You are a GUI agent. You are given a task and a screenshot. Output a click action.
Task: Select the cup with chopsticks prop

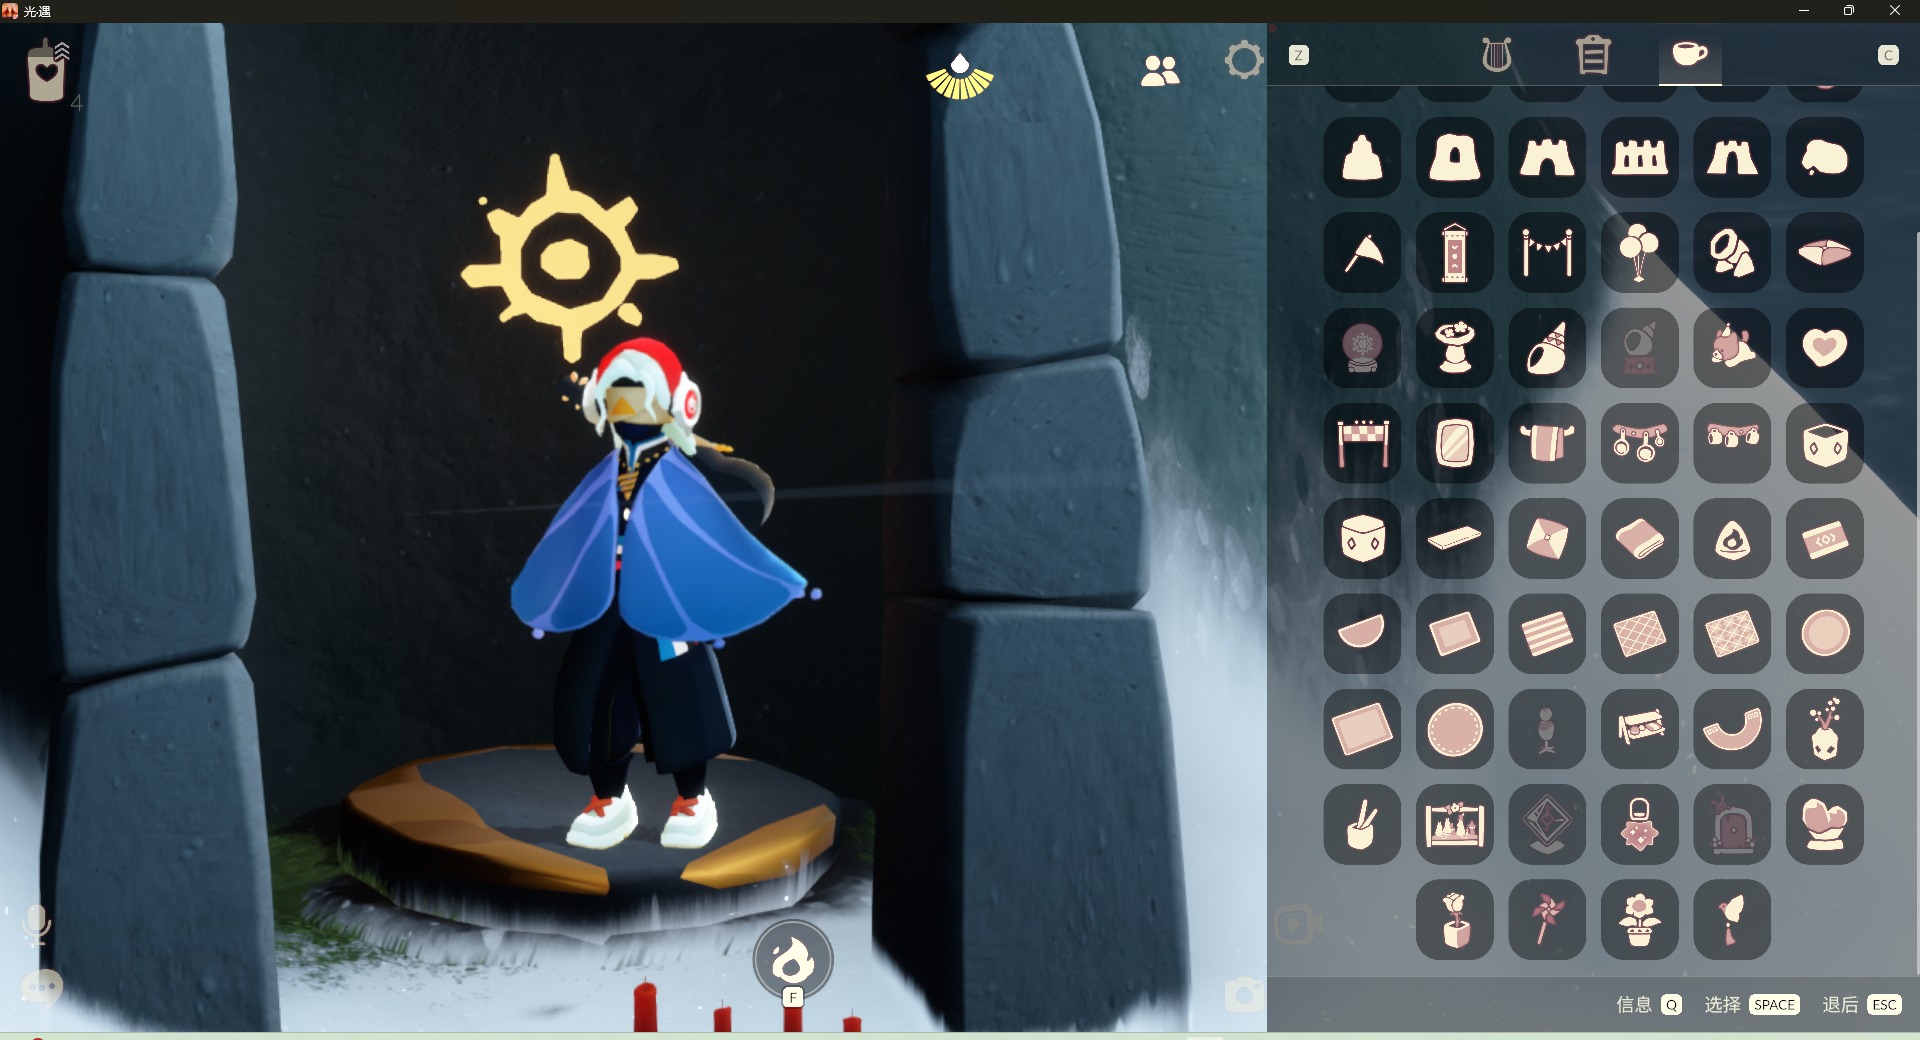(x=1362, y=824)
